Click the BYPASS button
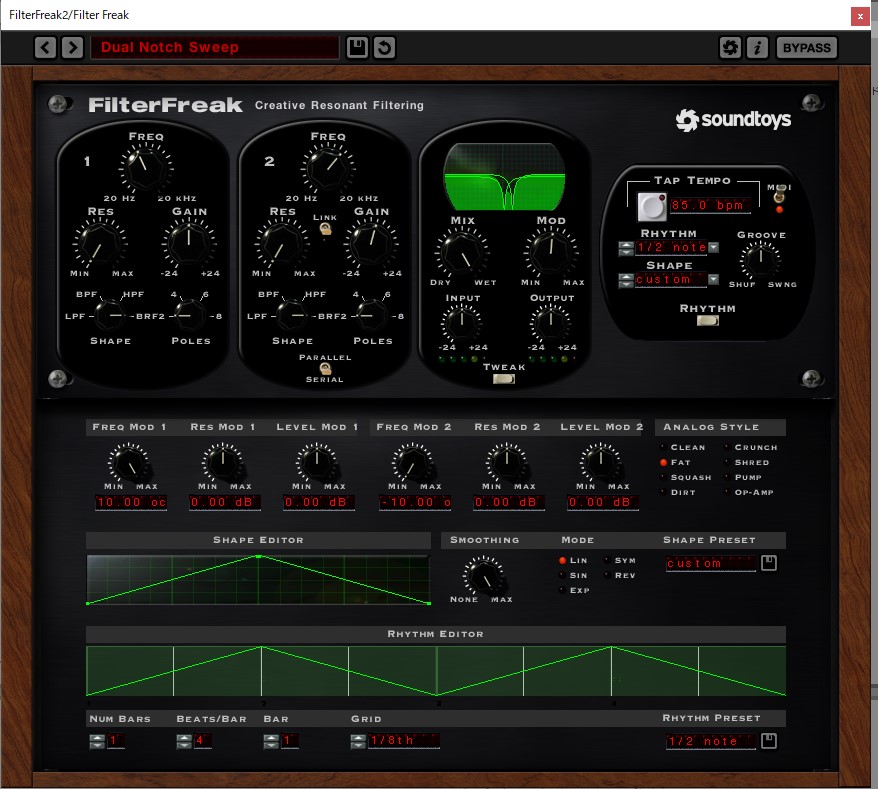The image size is (878, 789). (806, 48)
